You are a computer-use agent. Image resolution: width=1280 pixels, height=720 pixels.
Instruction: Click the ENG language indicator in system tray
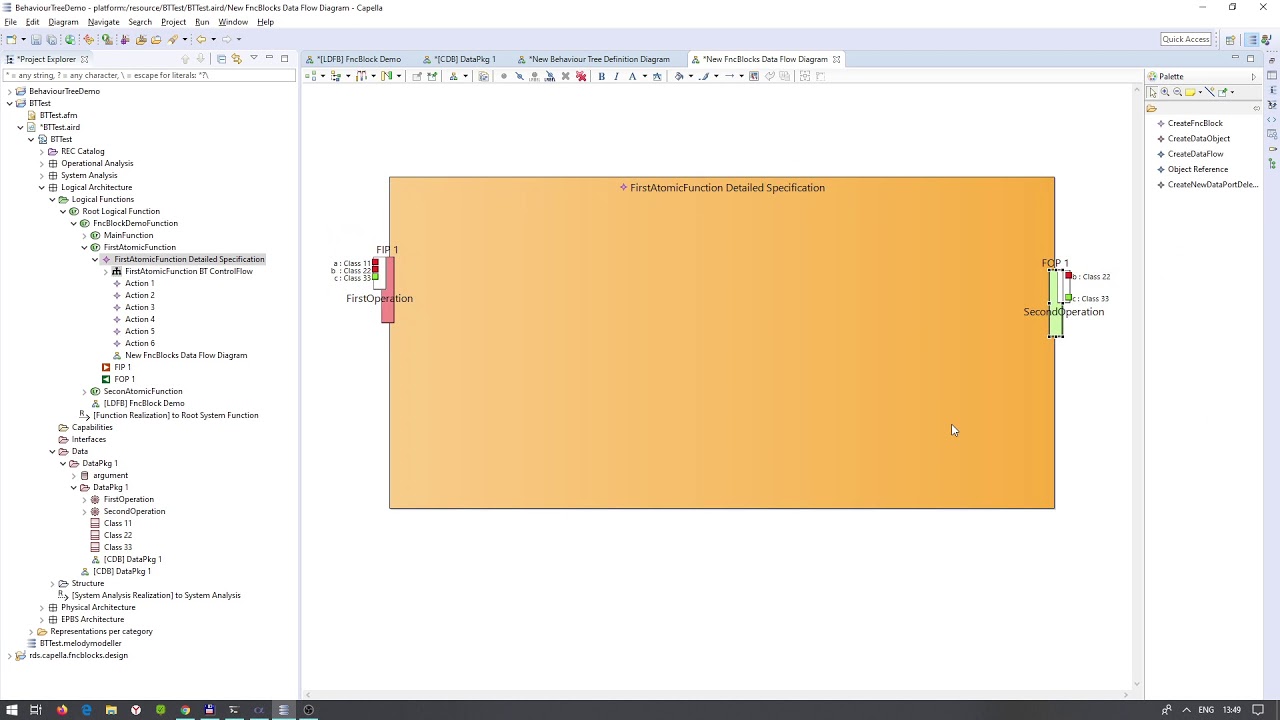click(1206, 710)
